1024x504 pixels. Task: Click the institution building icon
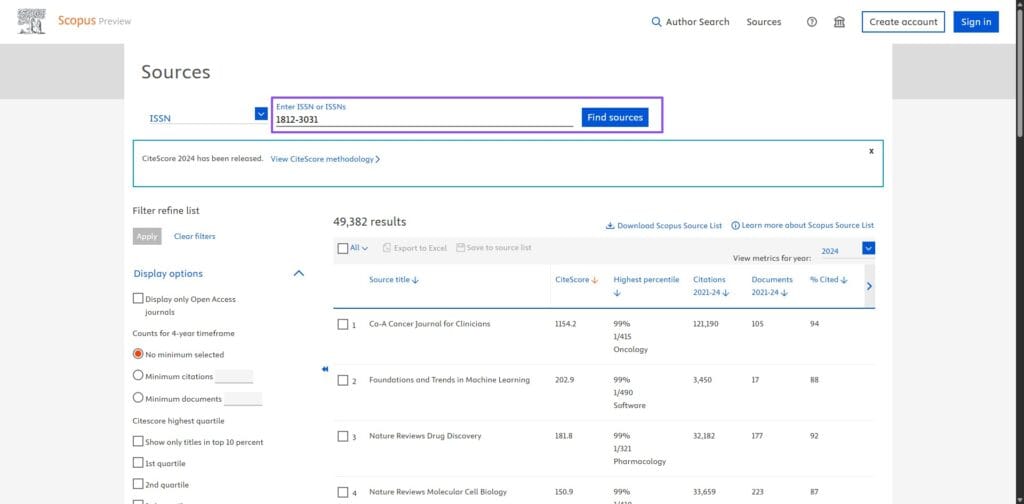(x=839, y=22)
